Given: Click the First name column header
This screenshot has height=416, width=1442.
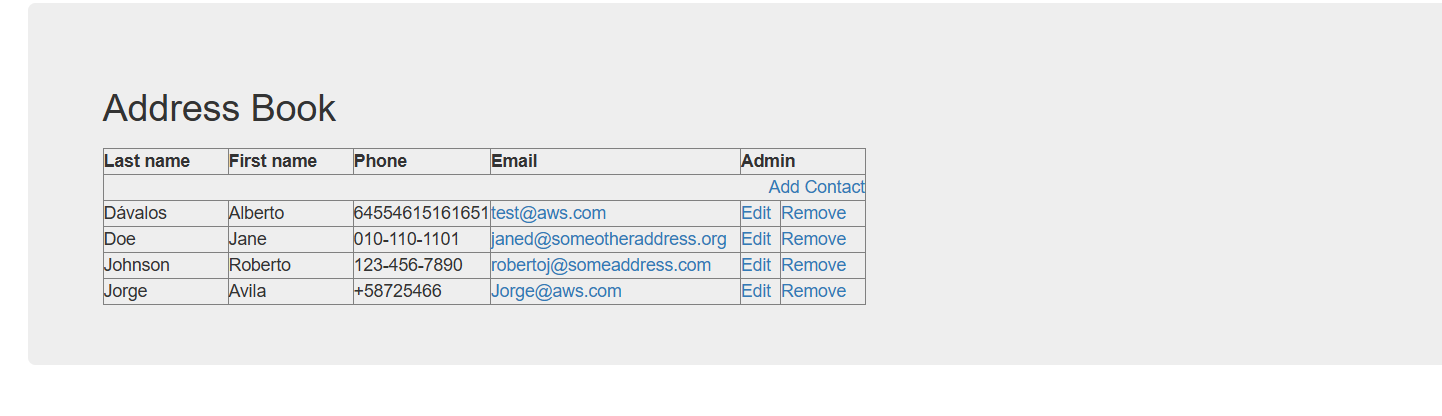Looking at the screenshot, I should click(x=273, y=161).
